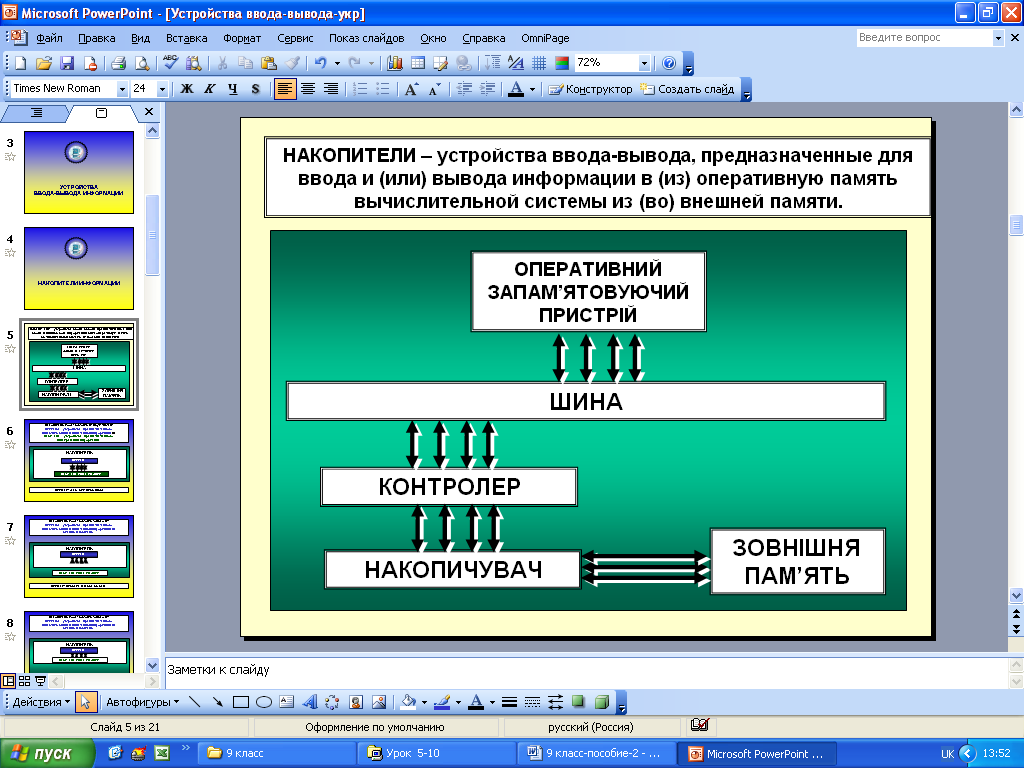Screen dimensions: 1024x768
Task: Insert clip art from the drawing toolbar
Action: pos(356,702)
